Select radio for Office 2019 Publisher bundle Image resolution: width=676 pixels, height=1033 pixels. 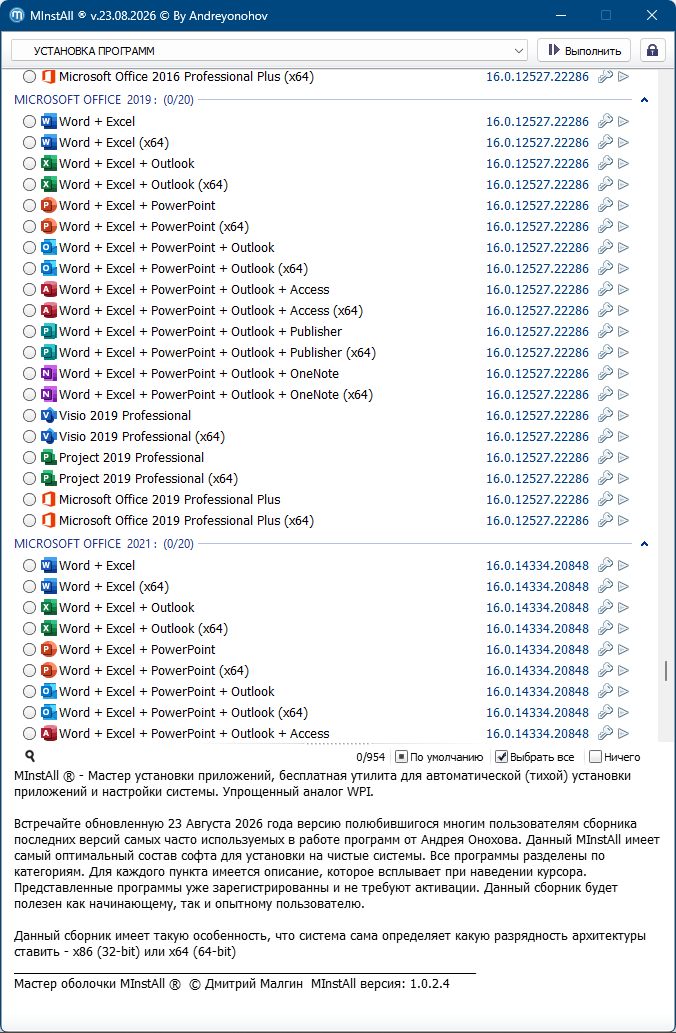[x=29, y=332]
